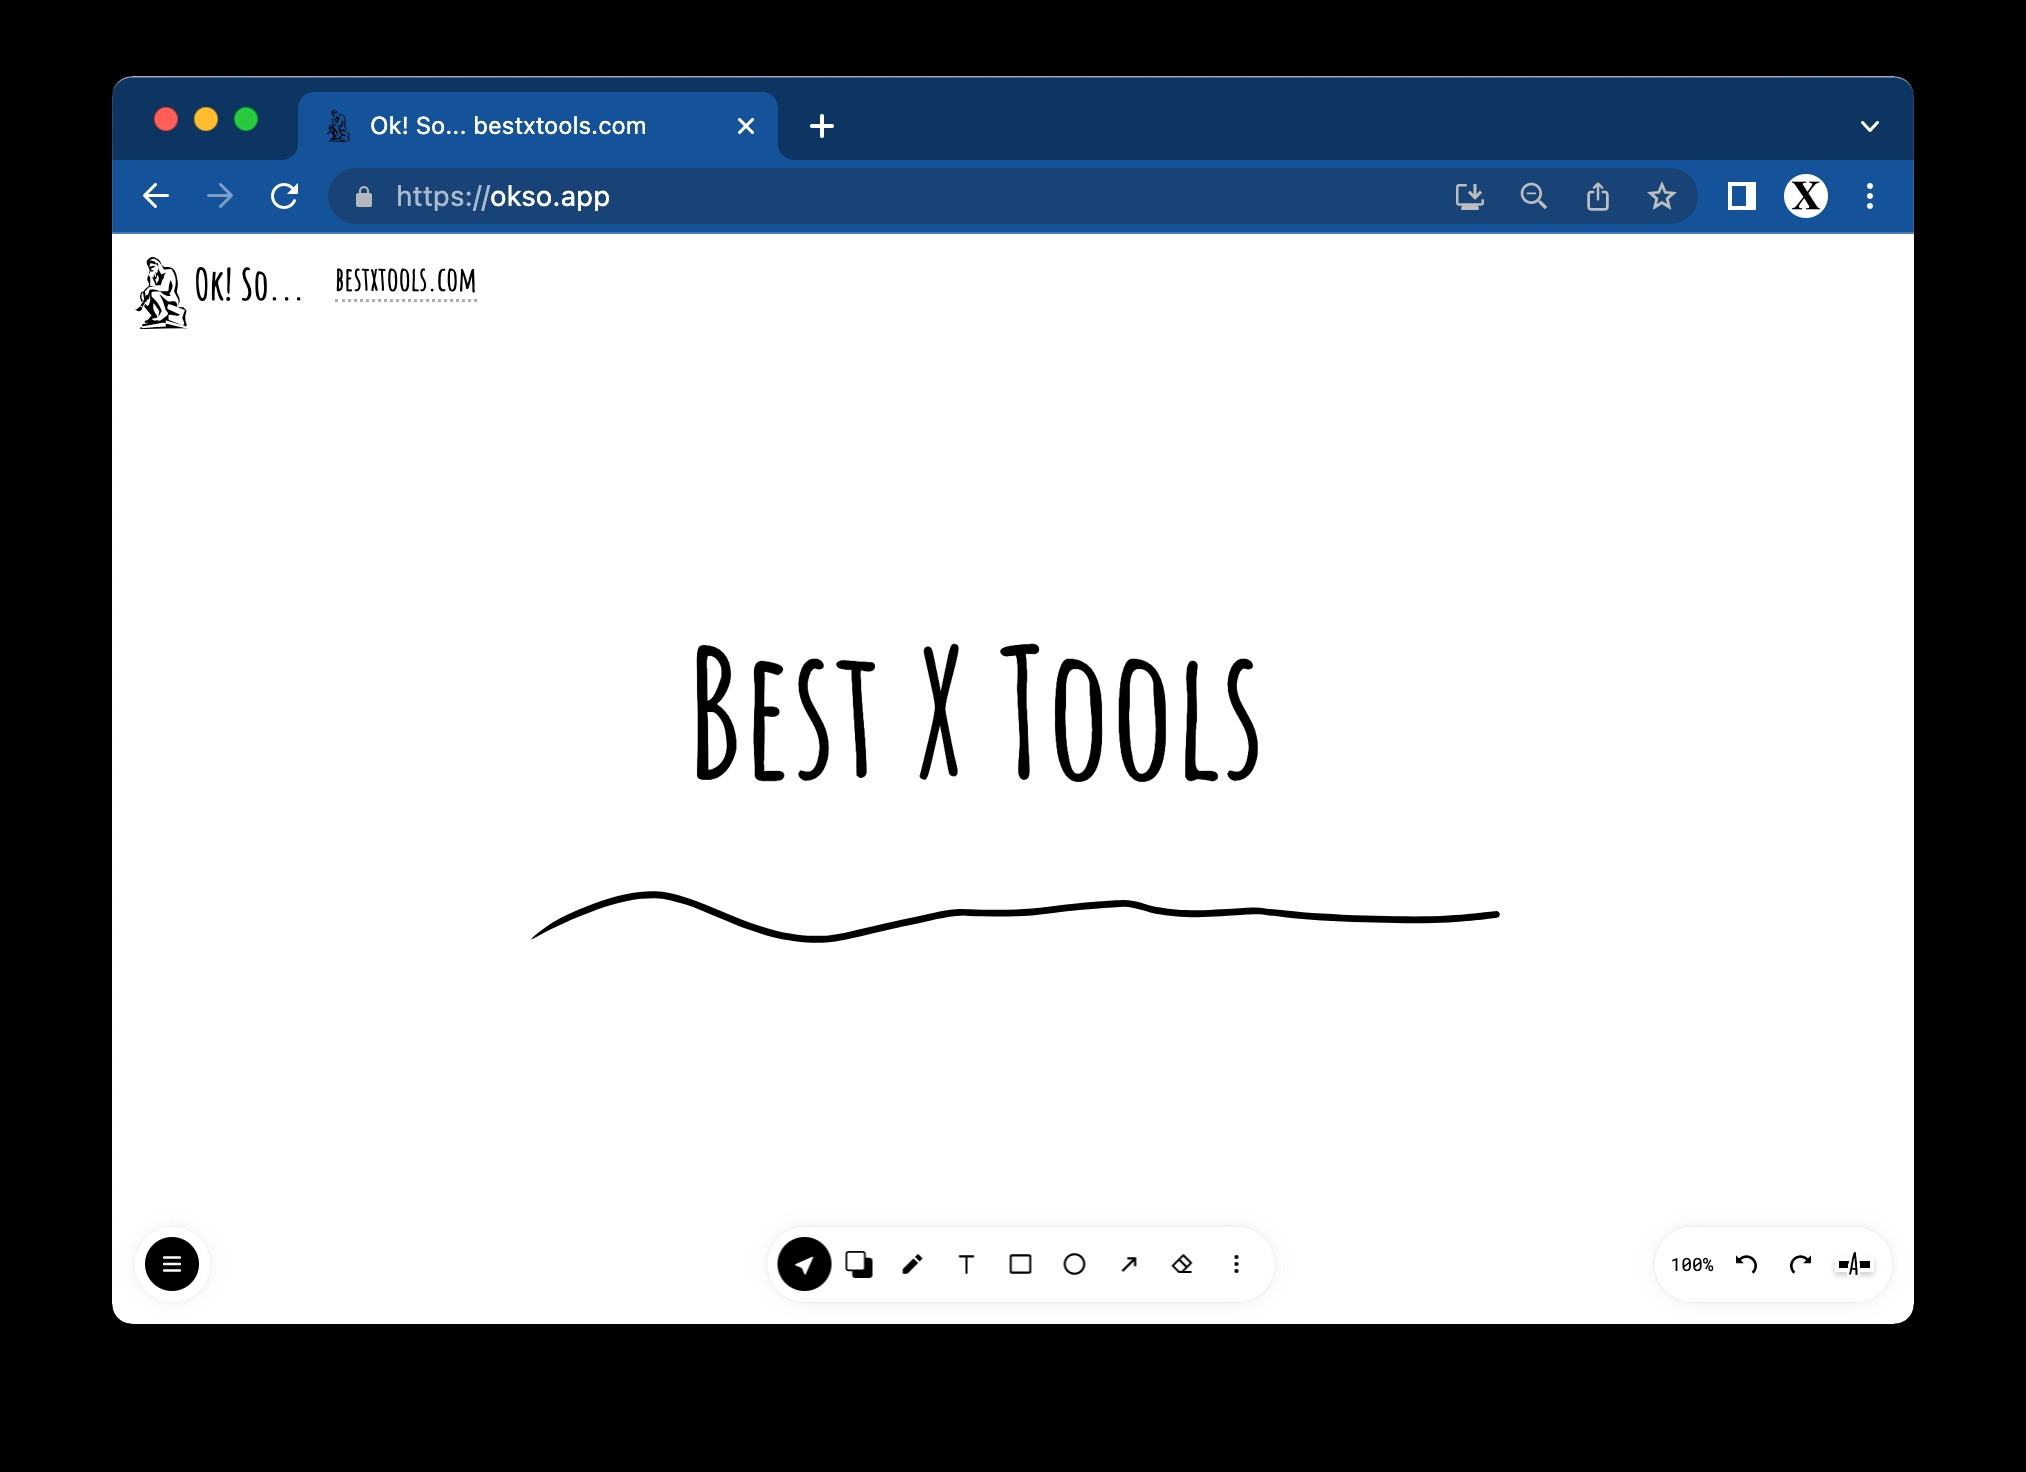Click the layers arrange tool icon
Viewport: 2026px width, 1472px height.
(x=858, y=1265)
